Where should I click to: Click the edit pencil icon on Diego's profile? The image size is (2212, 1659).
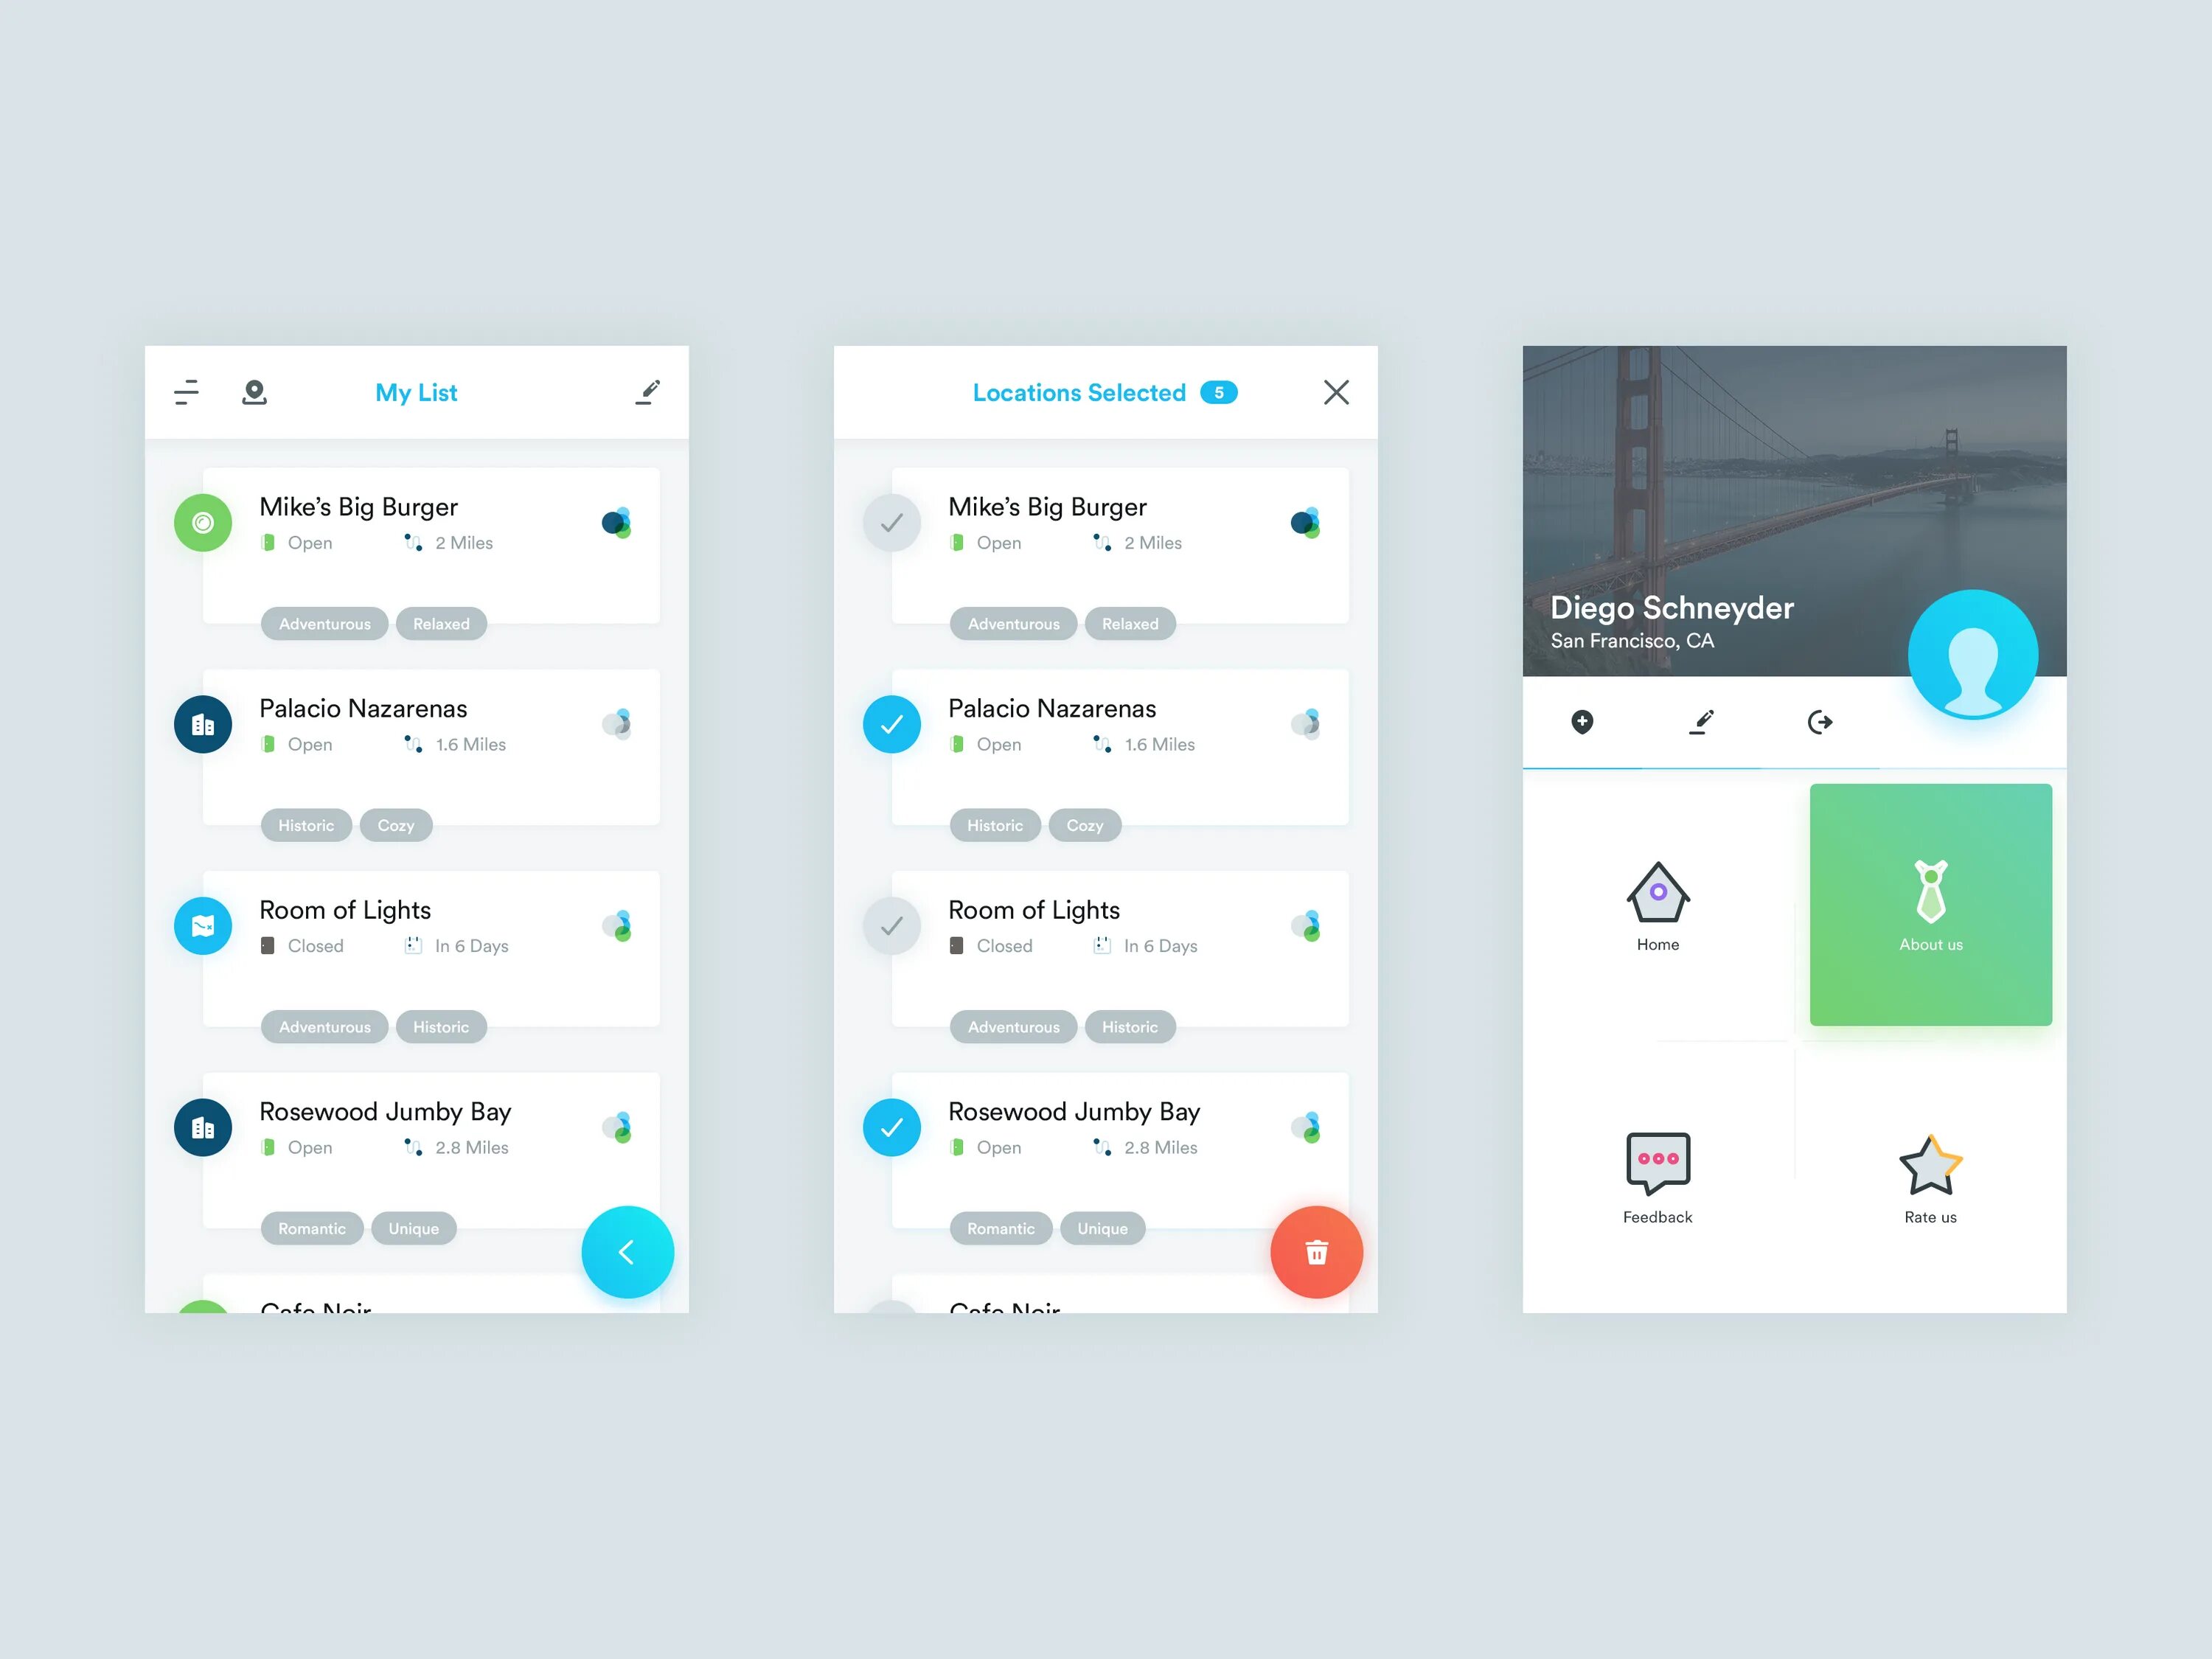coord(1703,721)
